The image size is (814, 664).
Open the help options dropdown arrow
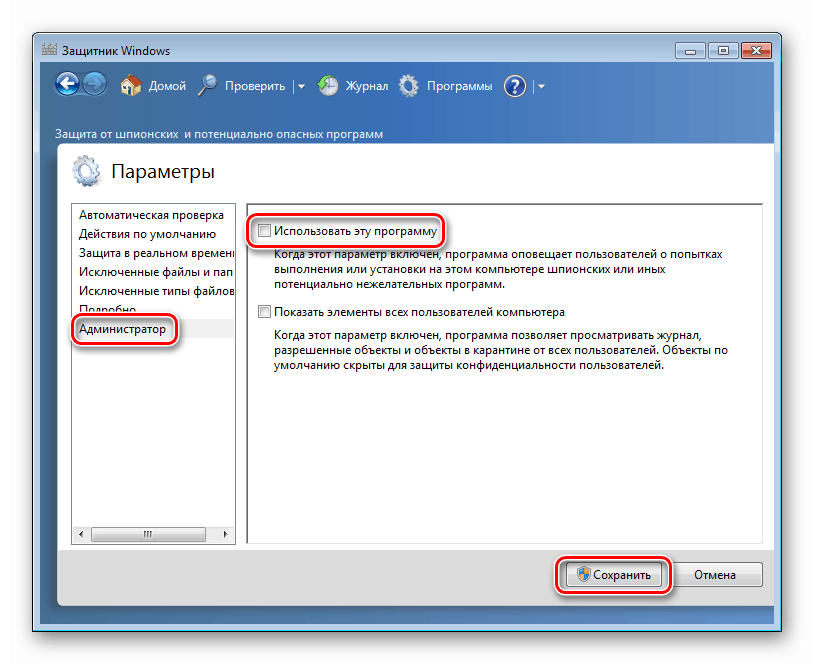click(541, 87)
